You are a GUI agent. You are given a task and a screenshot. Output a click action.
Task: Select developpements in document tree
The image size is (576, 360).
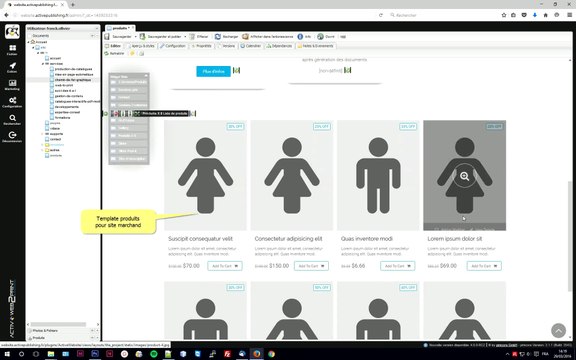point(66,107)
